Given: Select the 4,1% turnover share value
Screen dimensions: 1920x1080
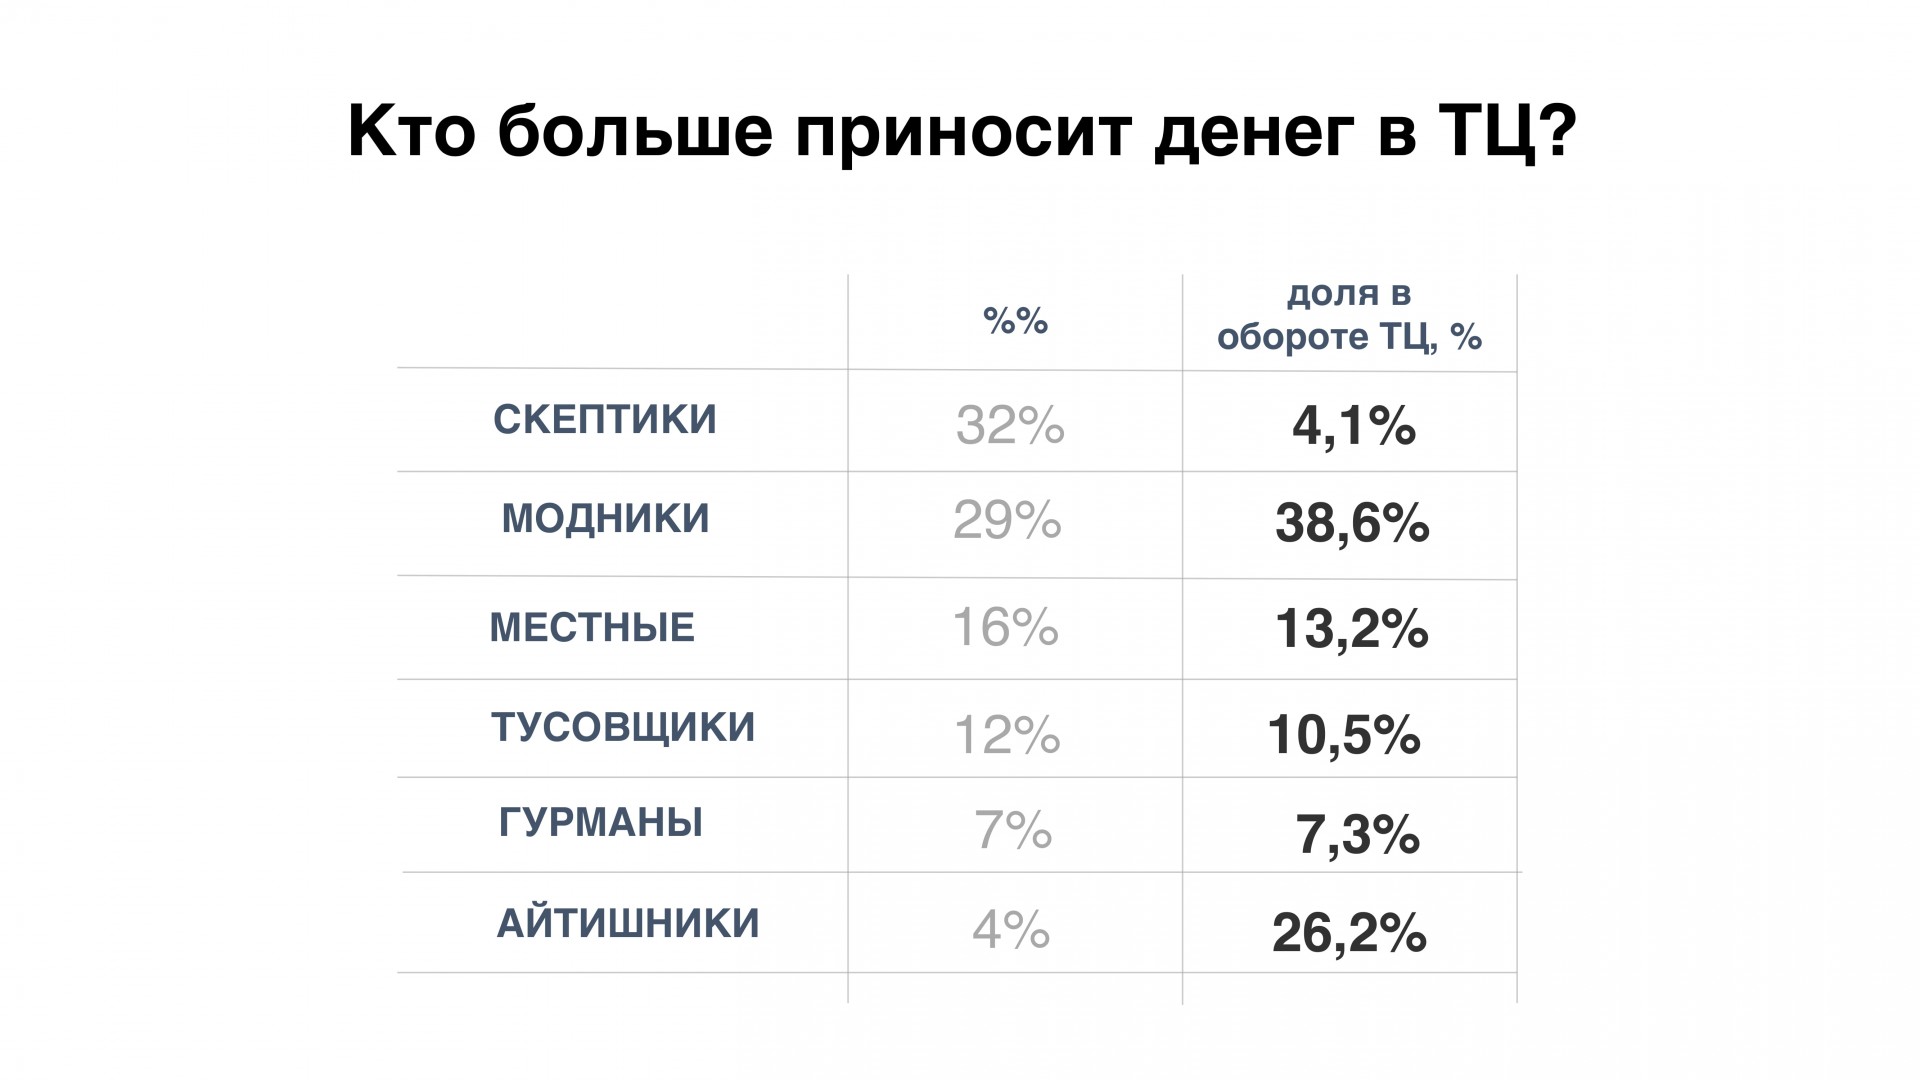Looking at the screenshot, I should (1354, 427).
